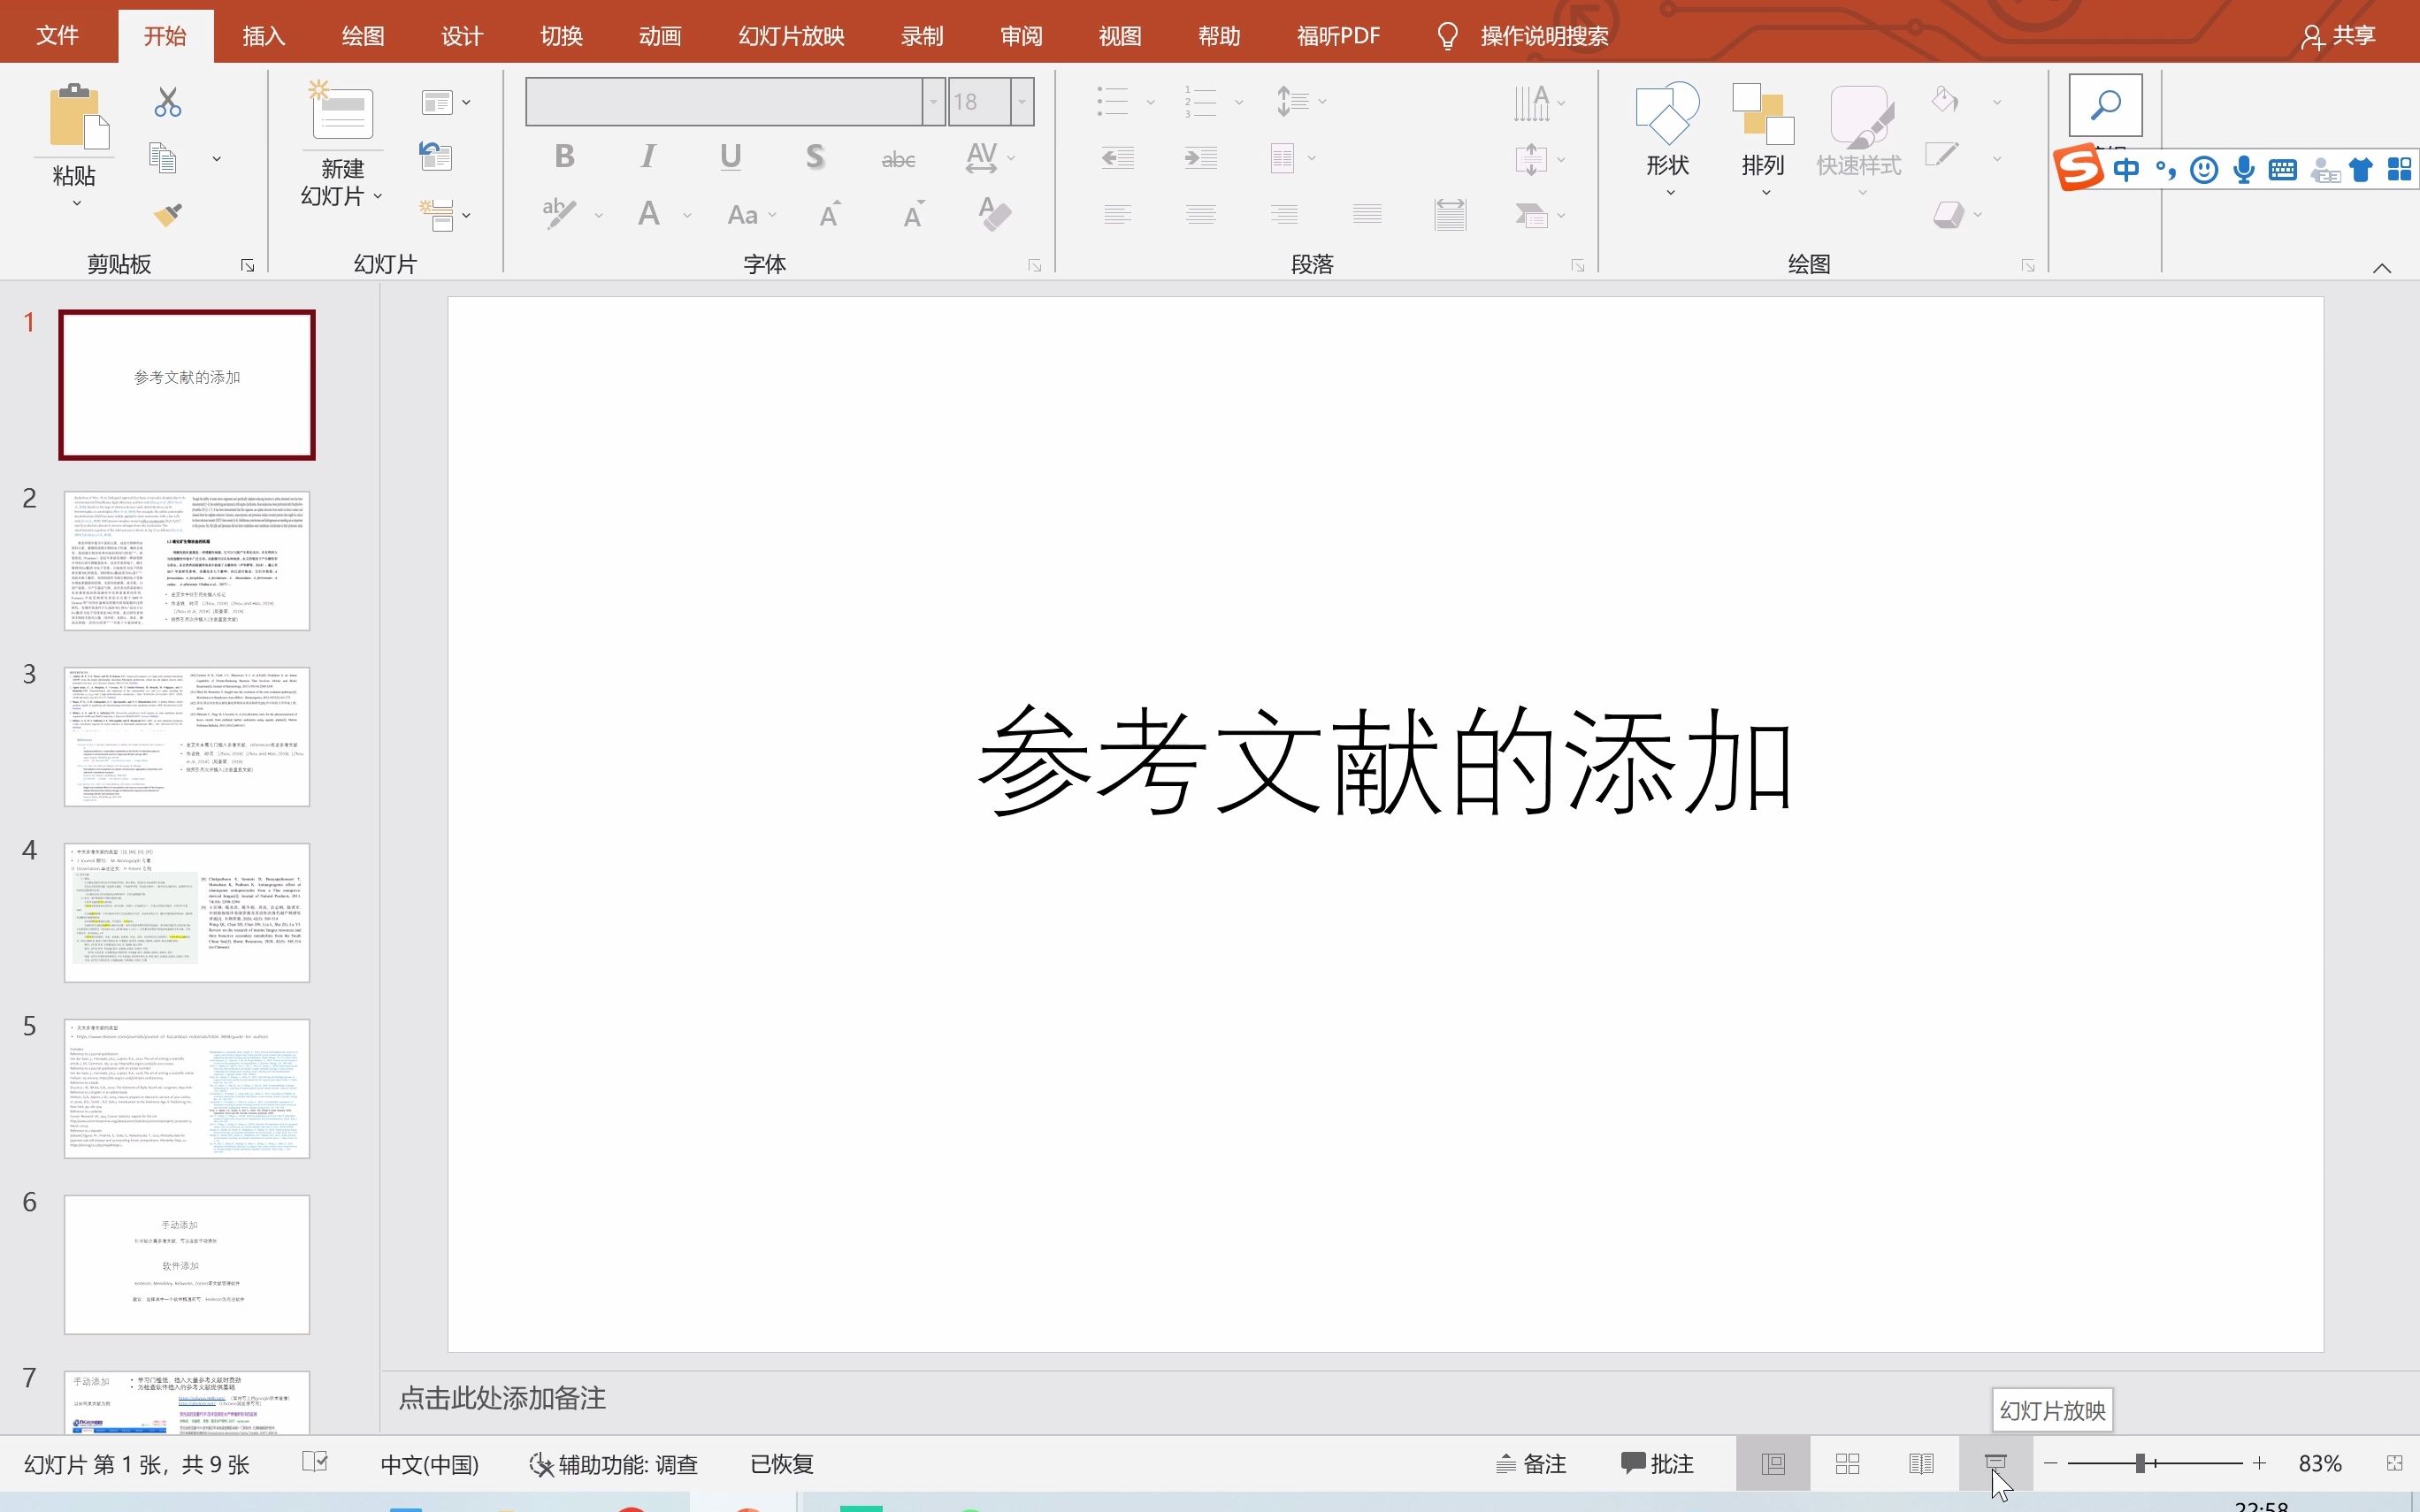Switch to the 动画 (Animations) tab

pos(660,36)
